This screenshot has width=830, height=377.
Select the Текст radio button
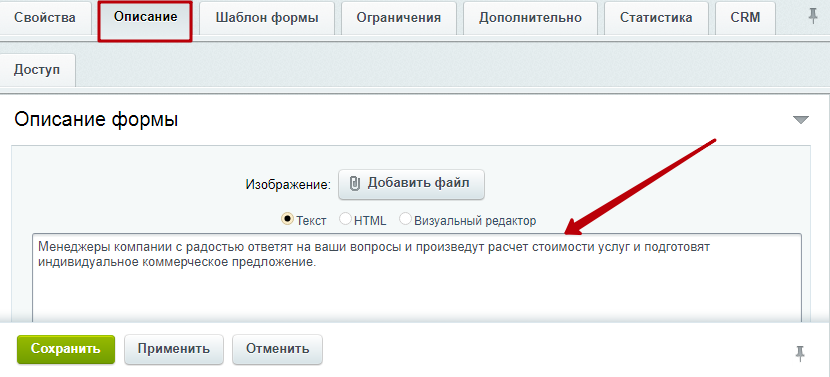click(287, 219)
